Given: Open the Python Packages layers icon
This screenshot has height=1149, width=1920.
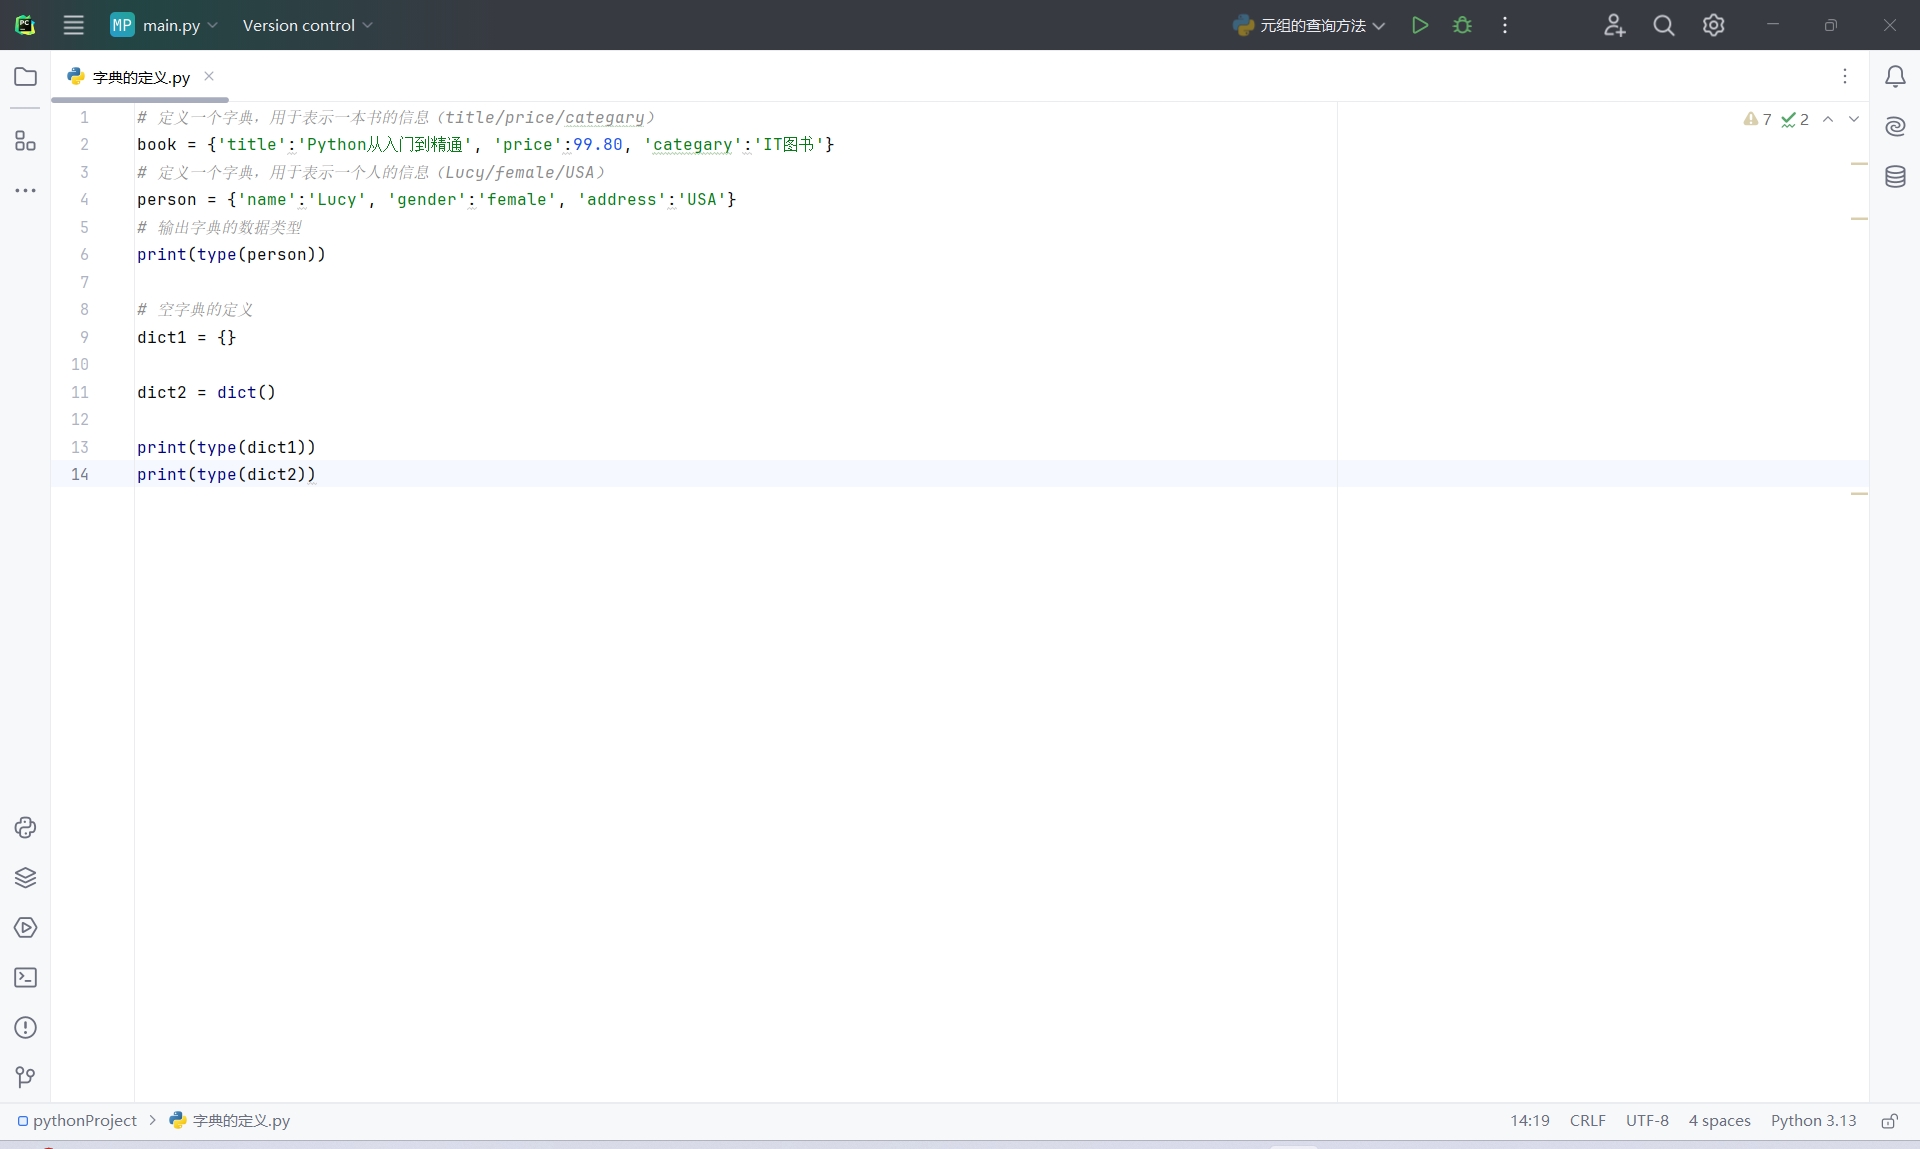Looking at the screenshot, I should [x=25, y=877].
